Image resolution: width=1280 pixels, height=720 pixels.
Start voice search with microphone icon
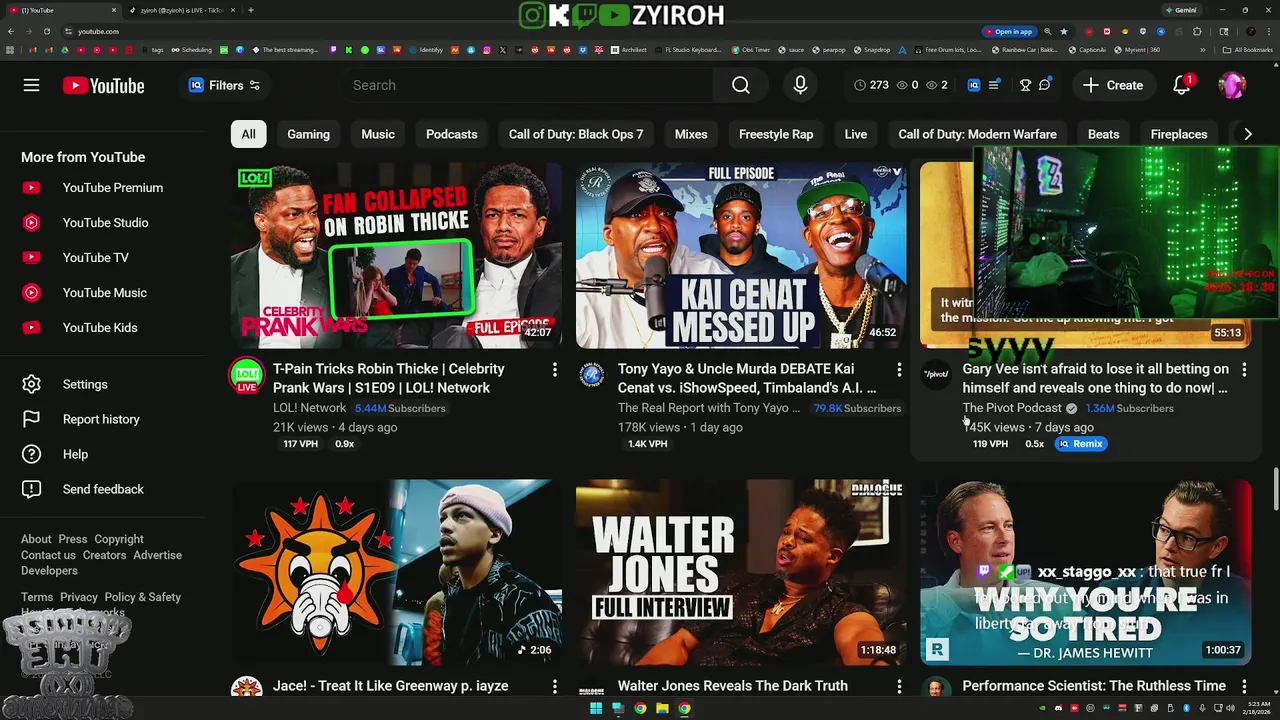click(x=800, y=85)
